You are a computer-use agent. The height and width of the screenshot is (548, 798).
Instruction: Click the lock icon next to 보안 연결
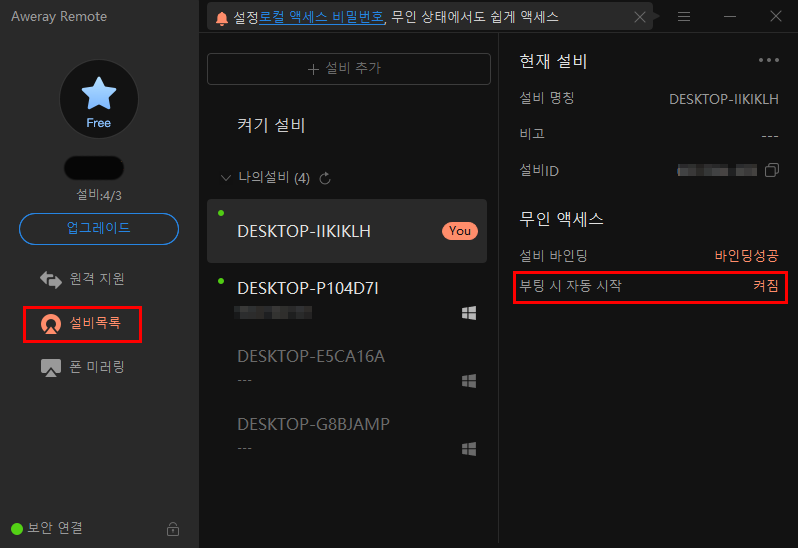pos(173,529)
